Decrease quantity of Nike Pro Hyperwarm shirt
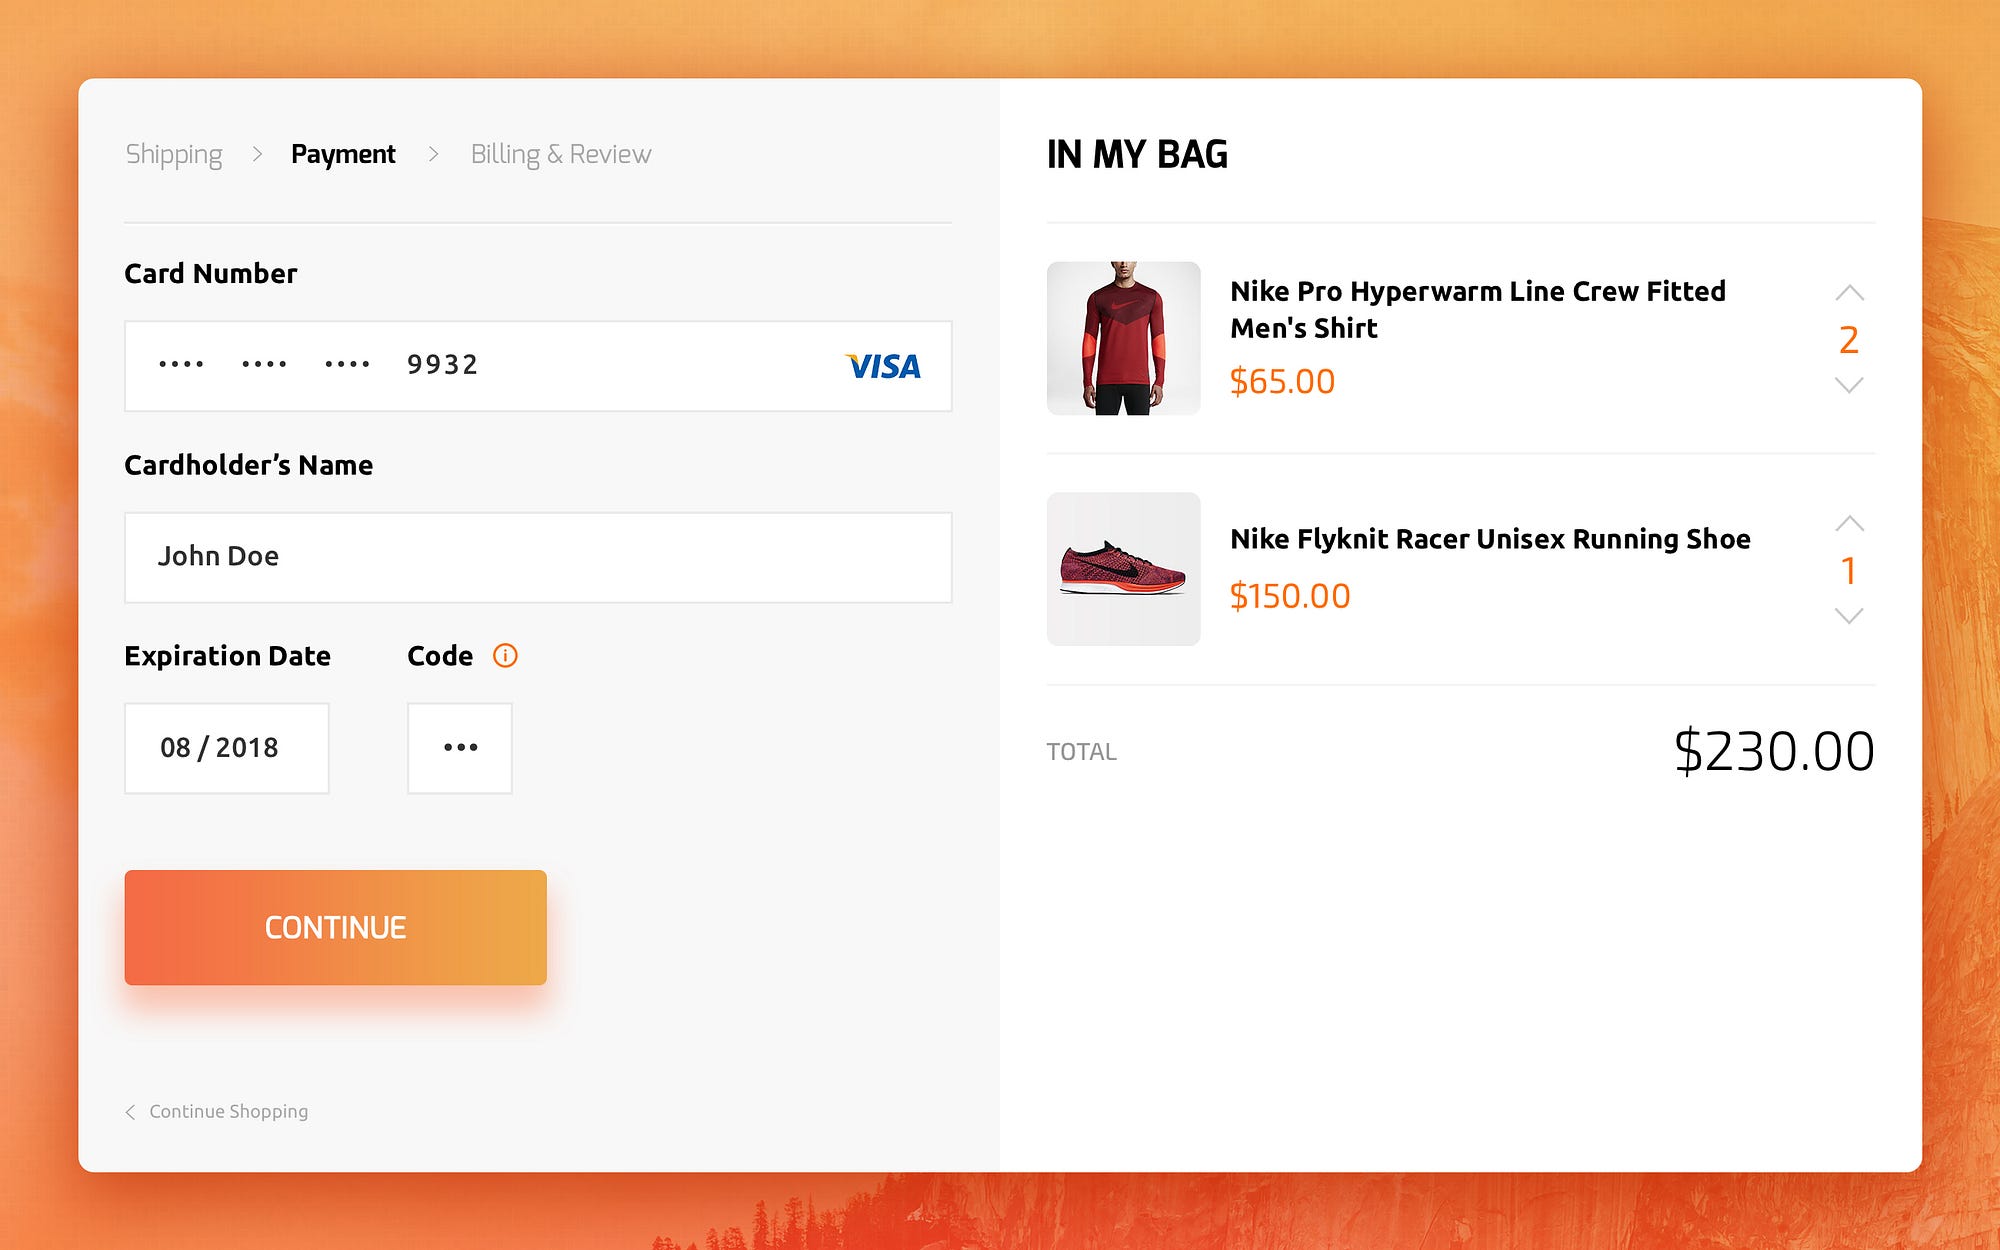This screenshot has height=1250, width=2000. [1849, 385]
